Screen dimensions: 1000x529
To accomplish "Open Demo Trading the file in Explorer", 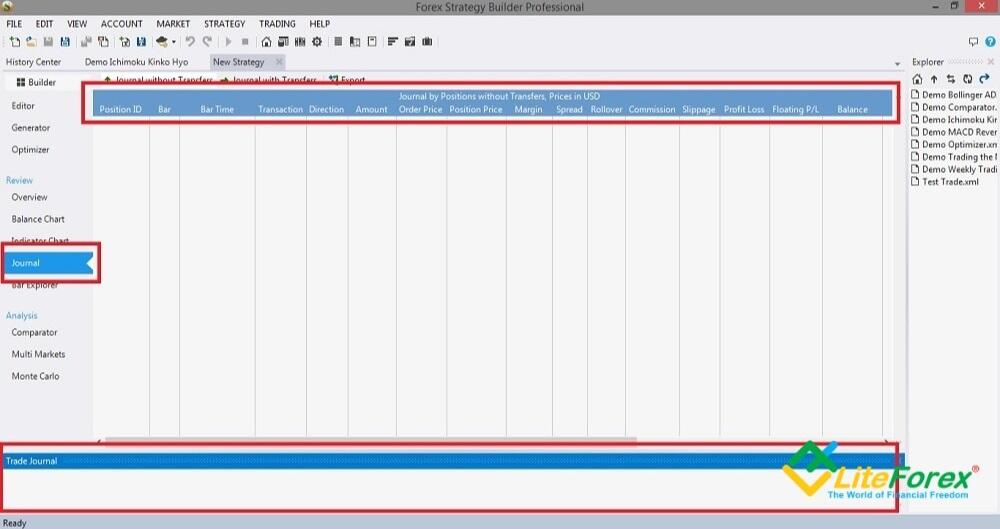I will pos(954,157).
